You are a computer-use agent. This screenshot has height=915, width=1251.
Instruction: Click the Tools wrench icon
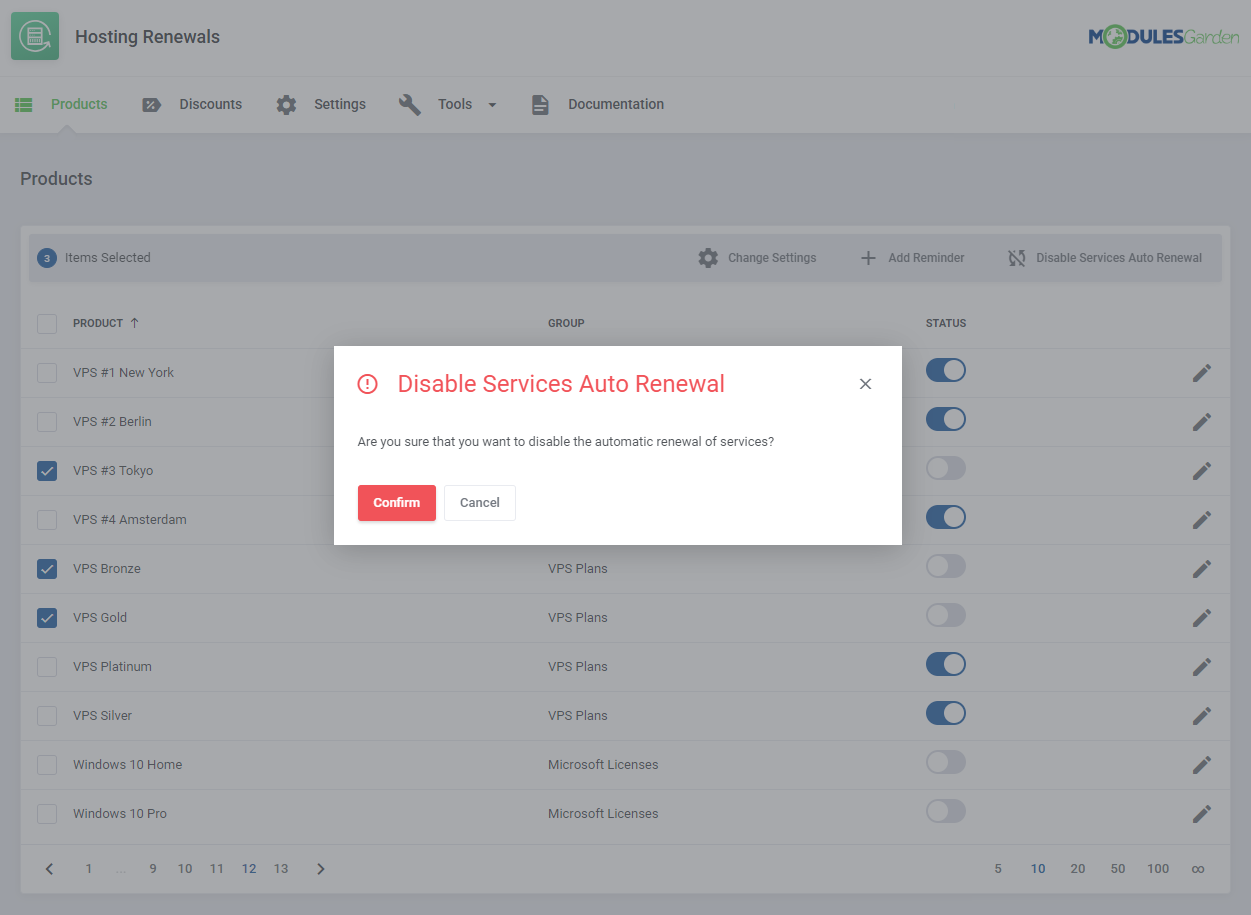coord(410,103)
